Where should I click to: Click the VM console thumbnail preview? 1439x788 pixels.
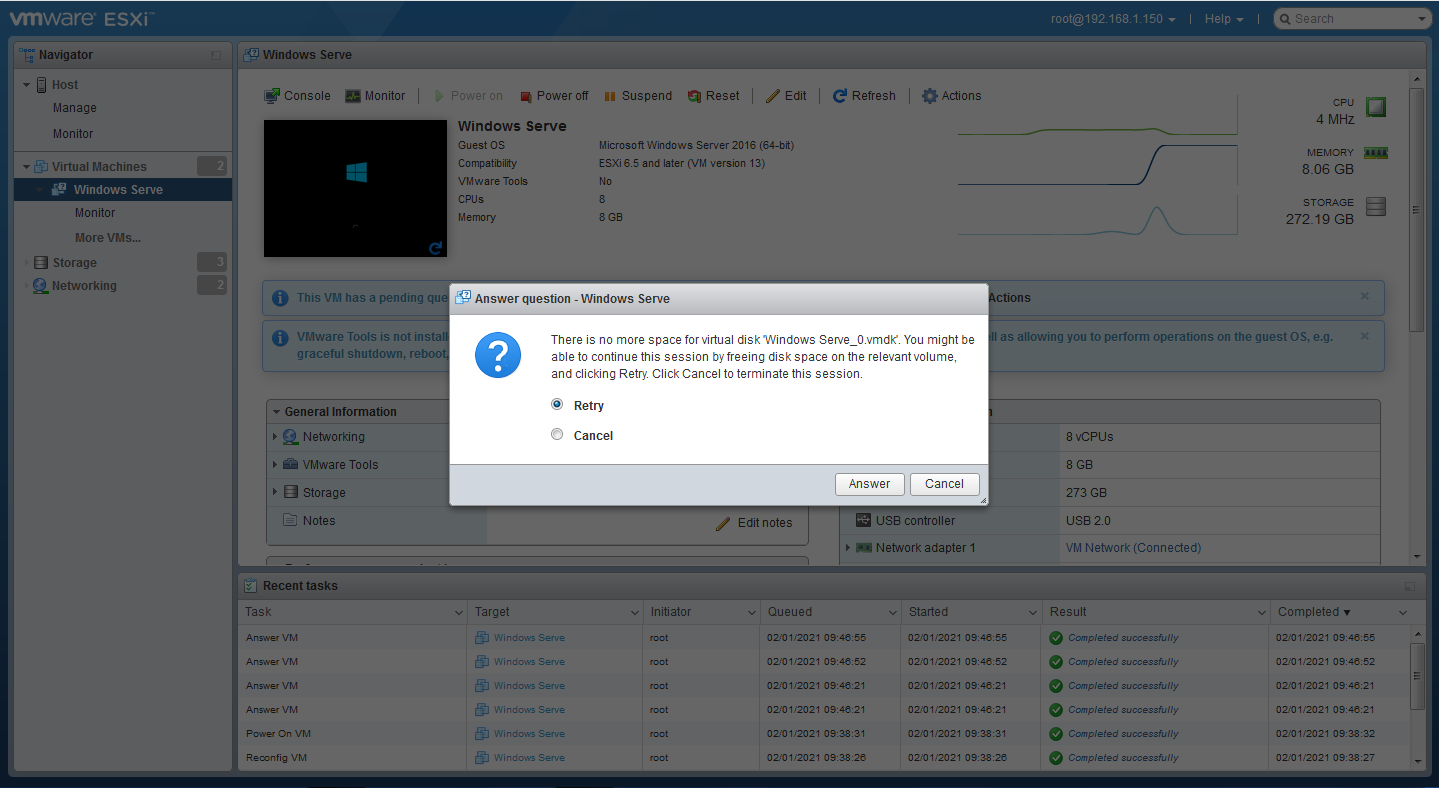coord(355,188)
